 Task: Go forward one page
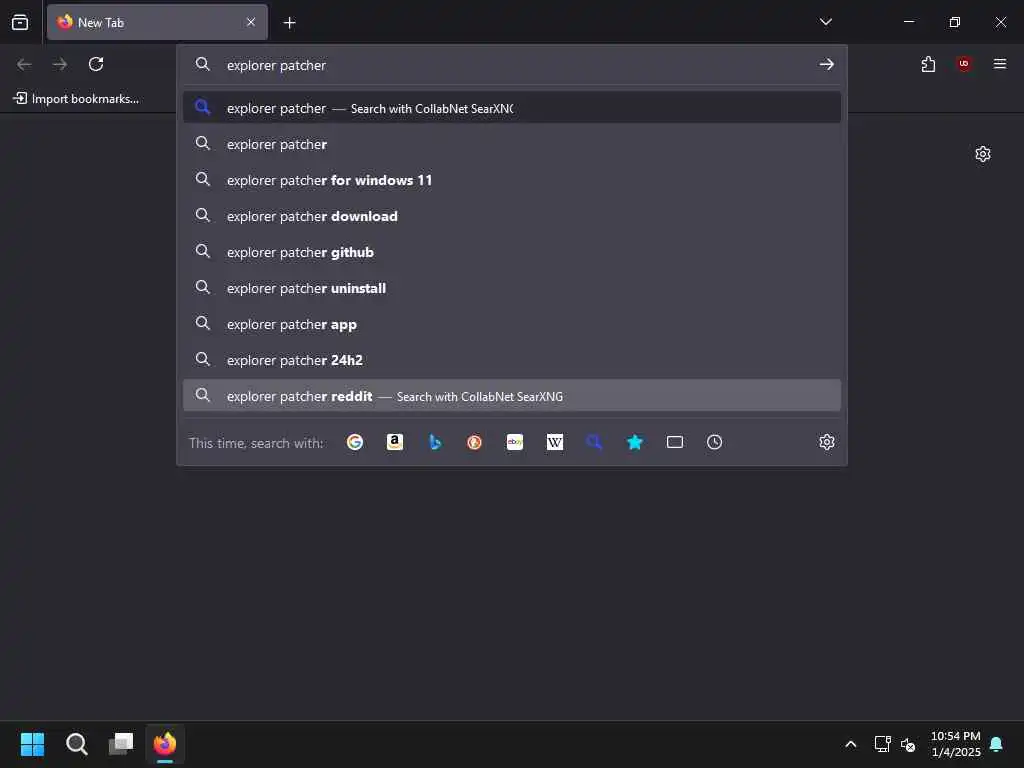click(x=60, y=64)
